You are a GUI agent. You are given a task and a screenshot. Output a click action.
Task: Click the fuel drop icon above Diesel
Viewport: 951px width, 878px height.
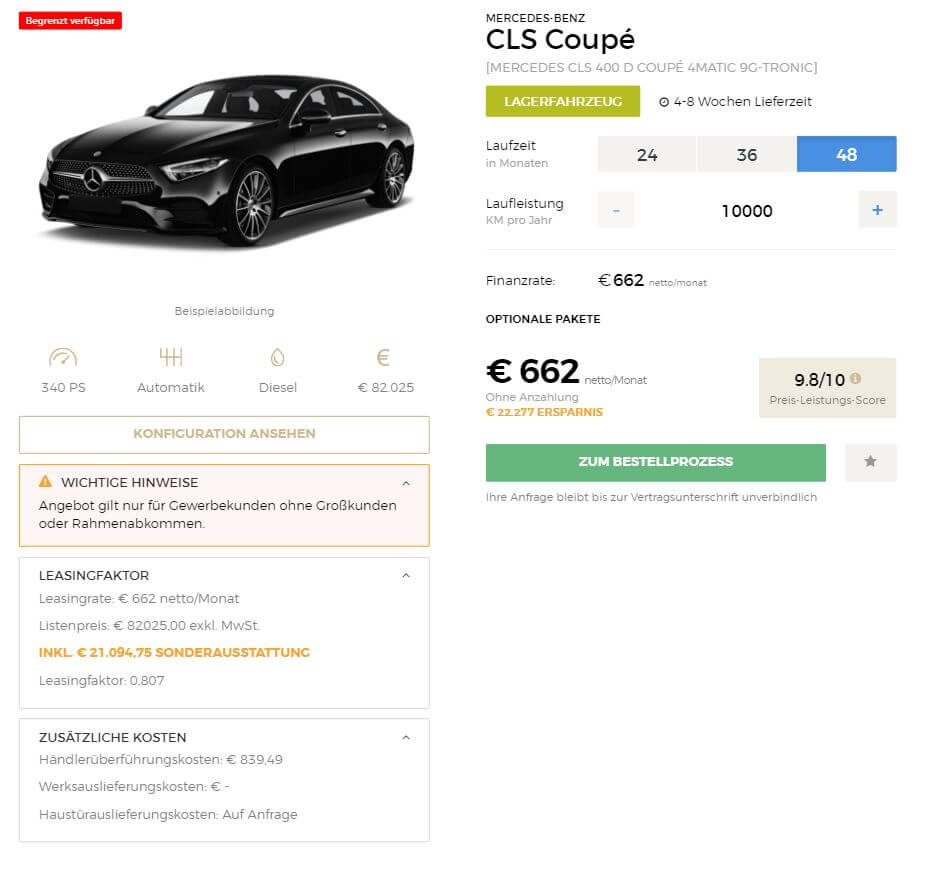[278, 357]
